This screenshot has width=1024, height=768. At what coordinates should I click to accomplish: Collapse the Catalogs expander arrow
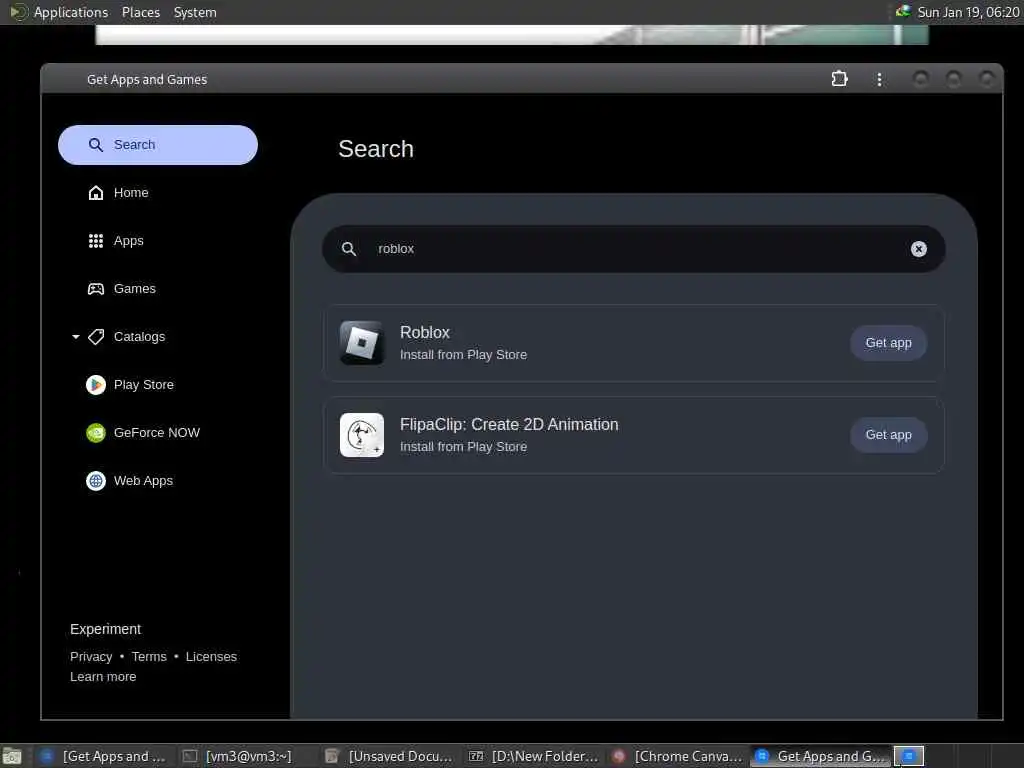coord(76,337)
